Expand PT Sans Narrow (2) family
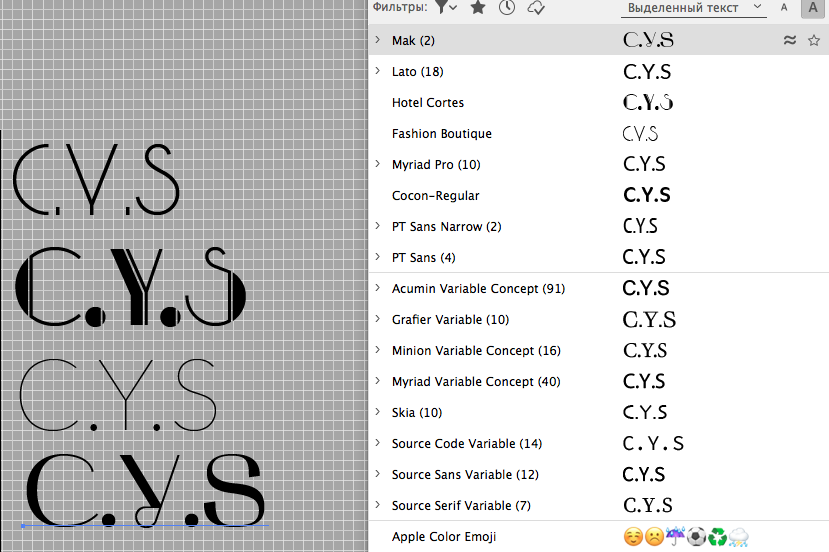 point(377,226)
